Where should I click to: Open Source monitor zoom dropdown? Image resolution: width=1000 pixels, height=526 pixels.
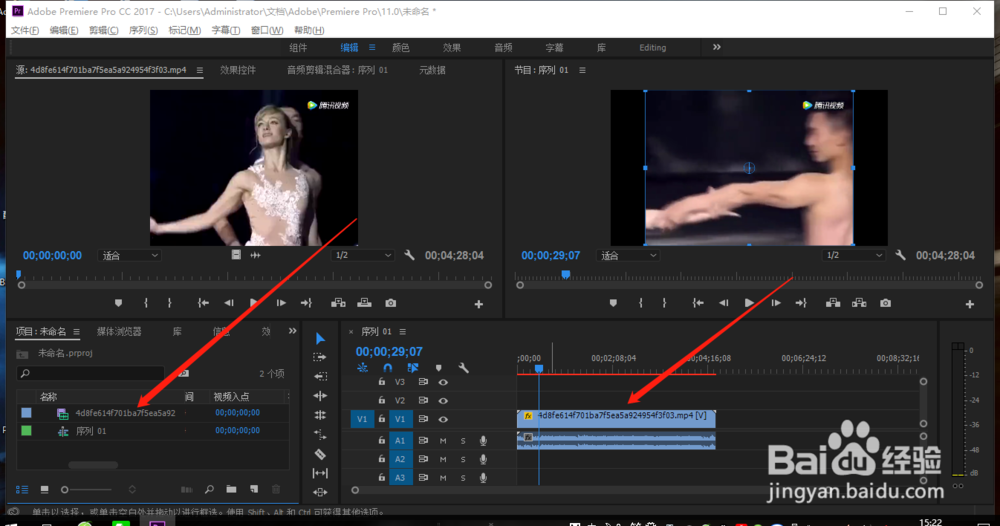coord(129,255)
